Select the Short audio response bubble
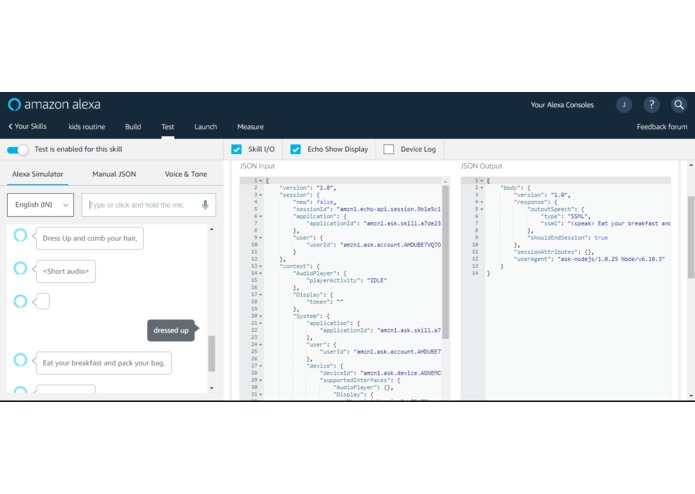The image size is (695, 494). [x=66, y=271]
